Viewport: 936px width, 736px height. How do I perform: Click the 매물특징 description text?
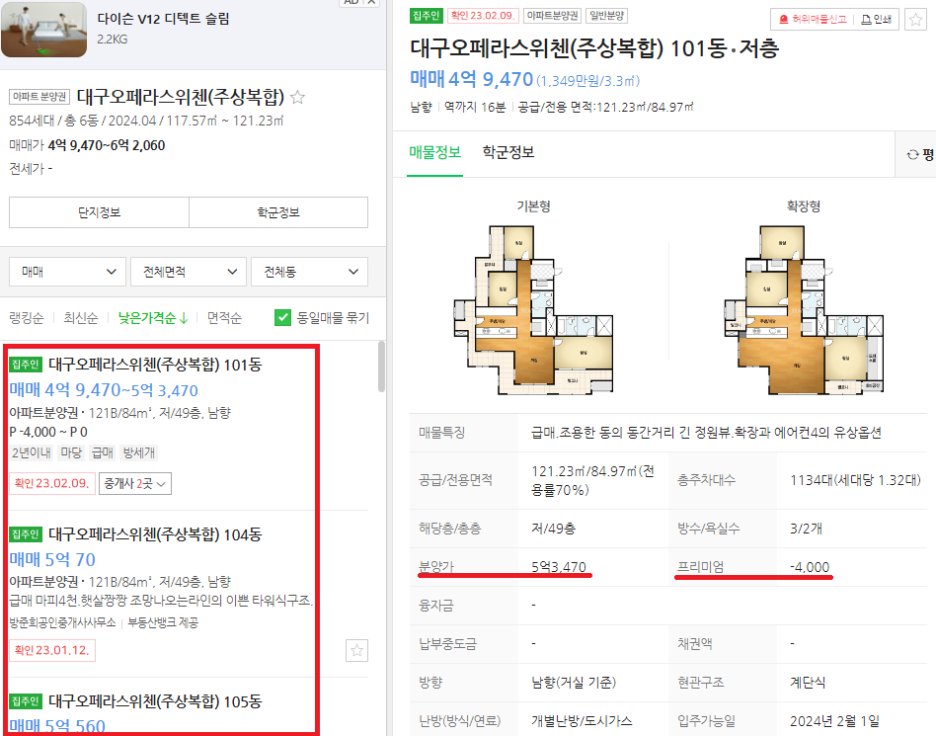[x=706, y=433]
